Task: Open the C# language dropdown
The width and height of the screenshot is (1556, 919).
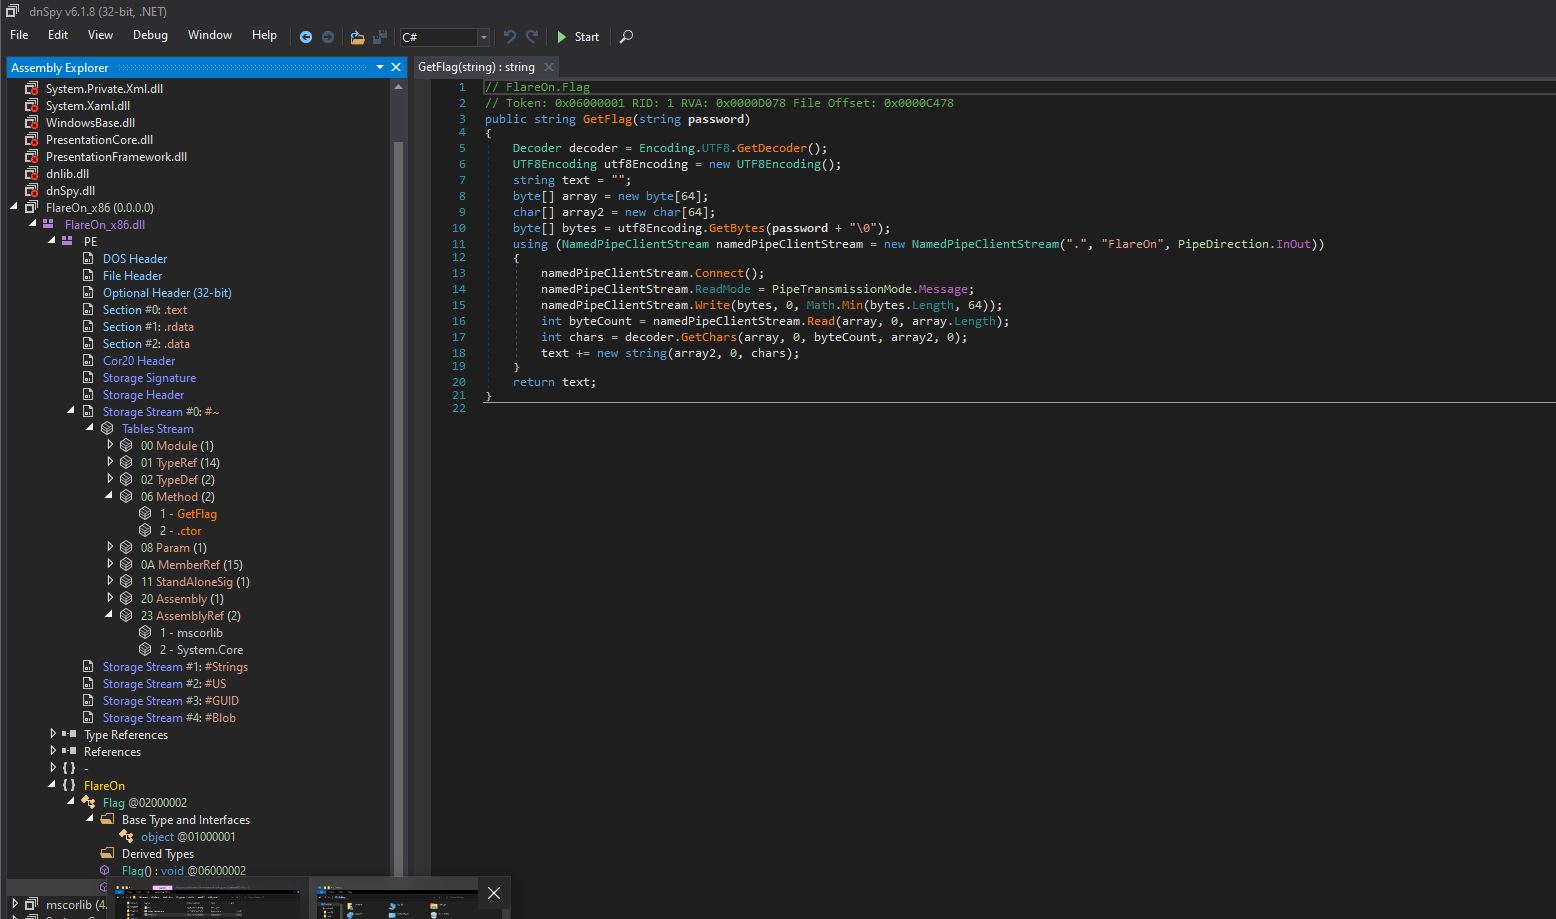Action: 484,38
